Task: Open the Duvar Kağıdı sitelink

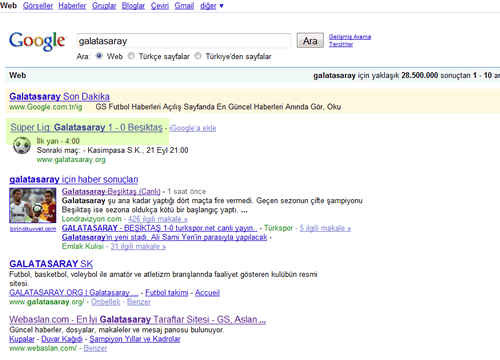Action: [x=62, y=339]
